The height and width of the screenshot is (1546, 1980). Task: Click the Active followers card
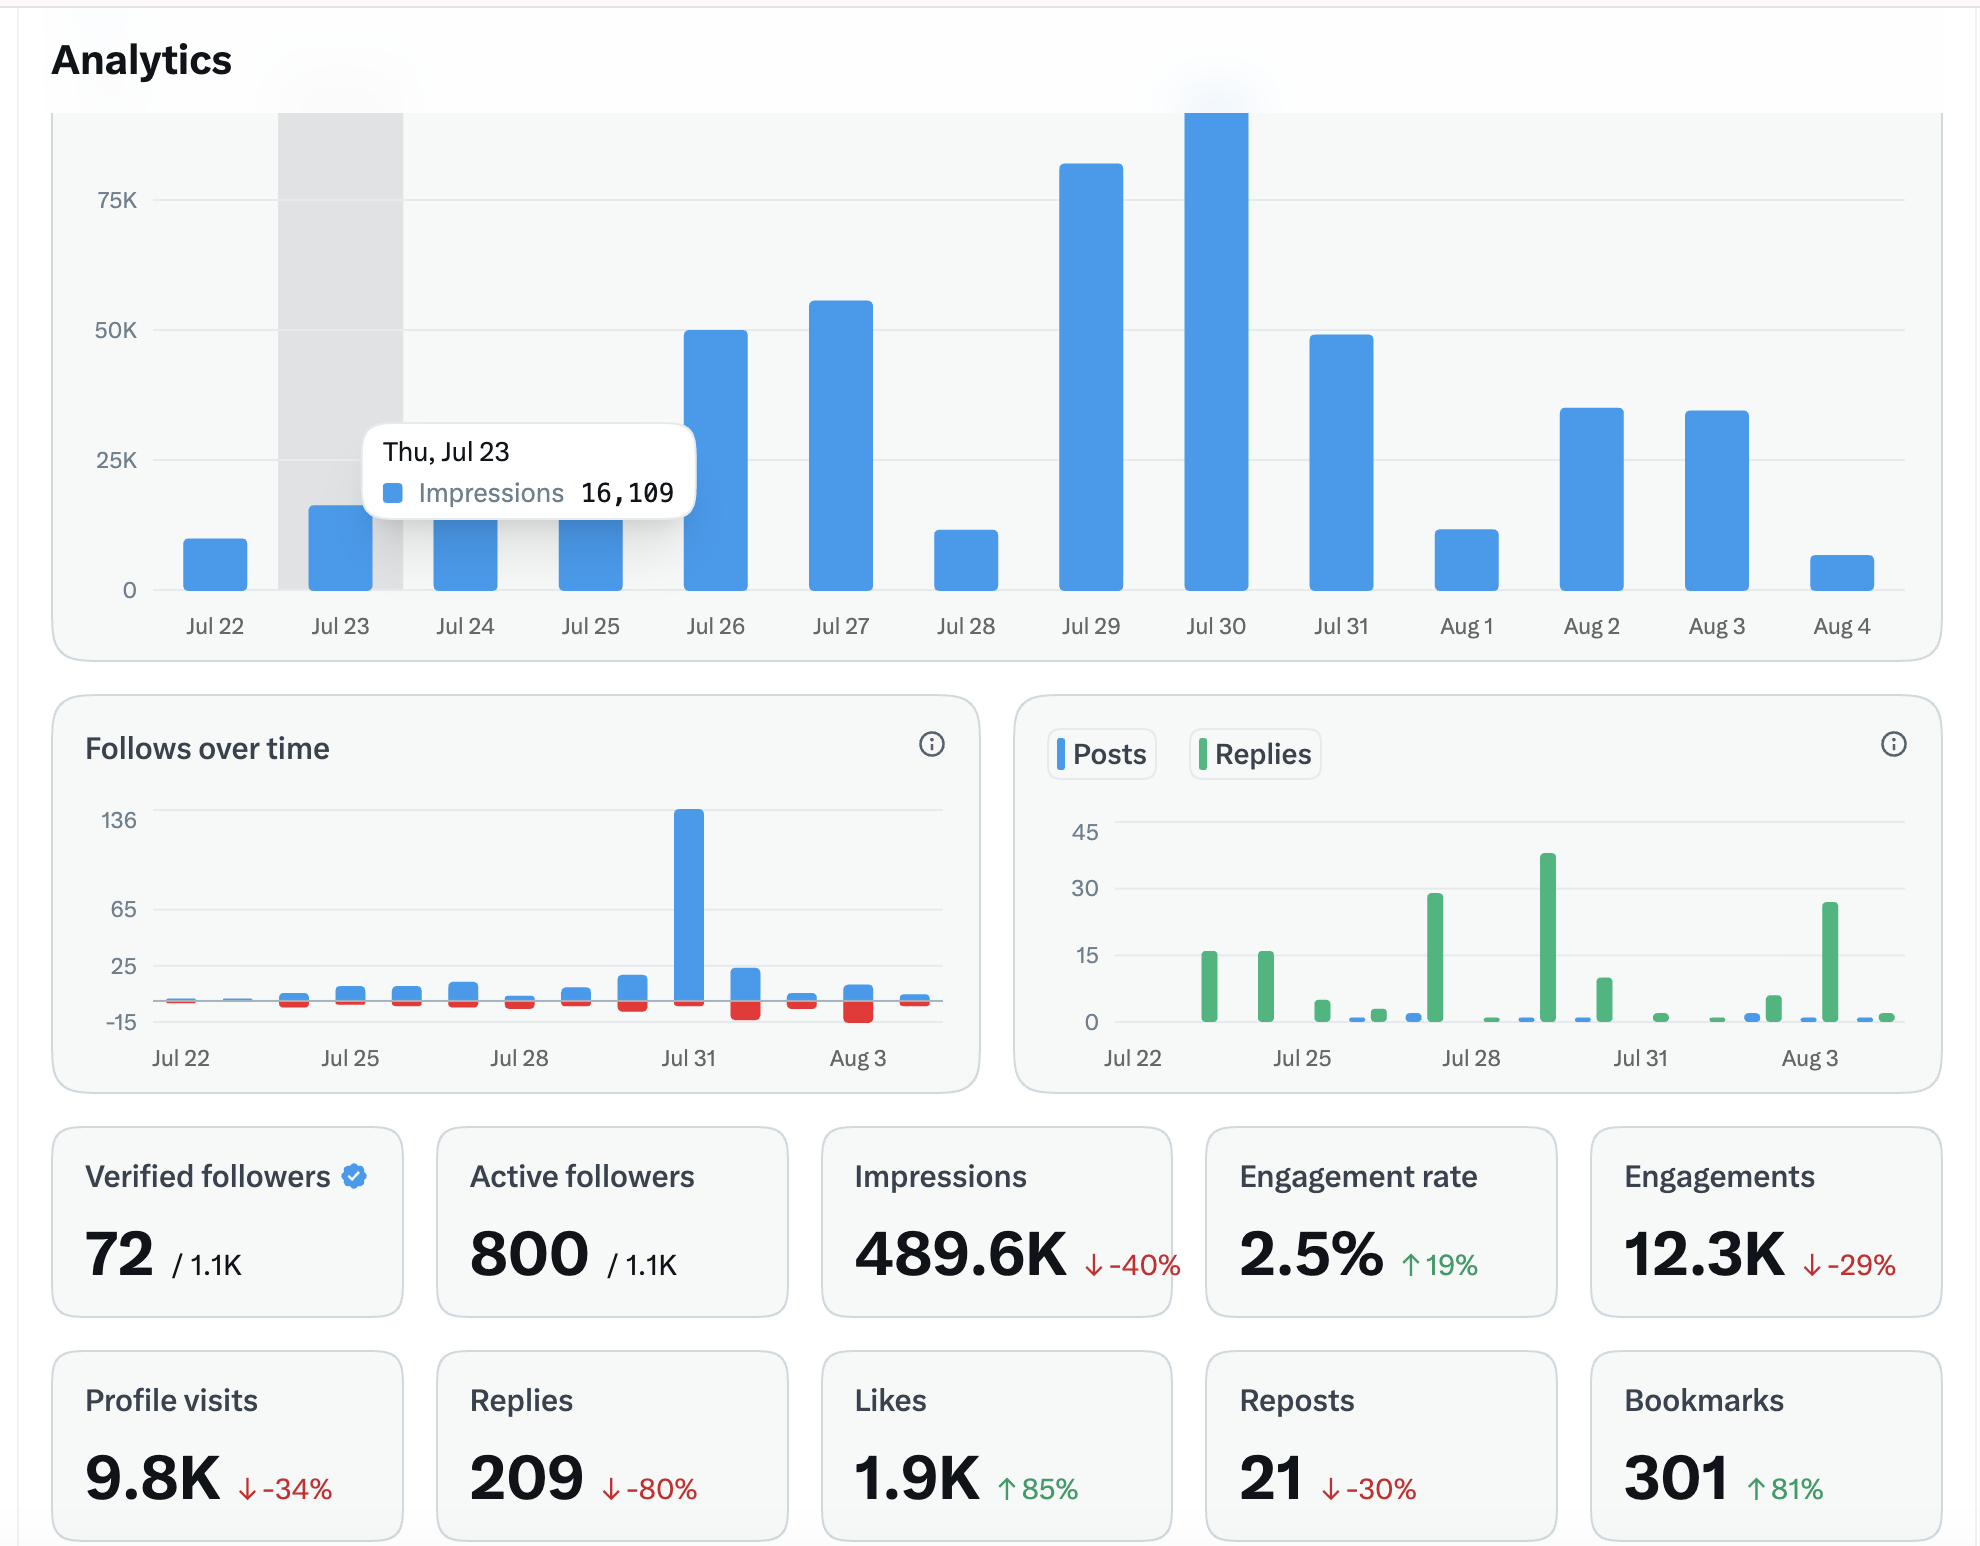(612, 1222)
